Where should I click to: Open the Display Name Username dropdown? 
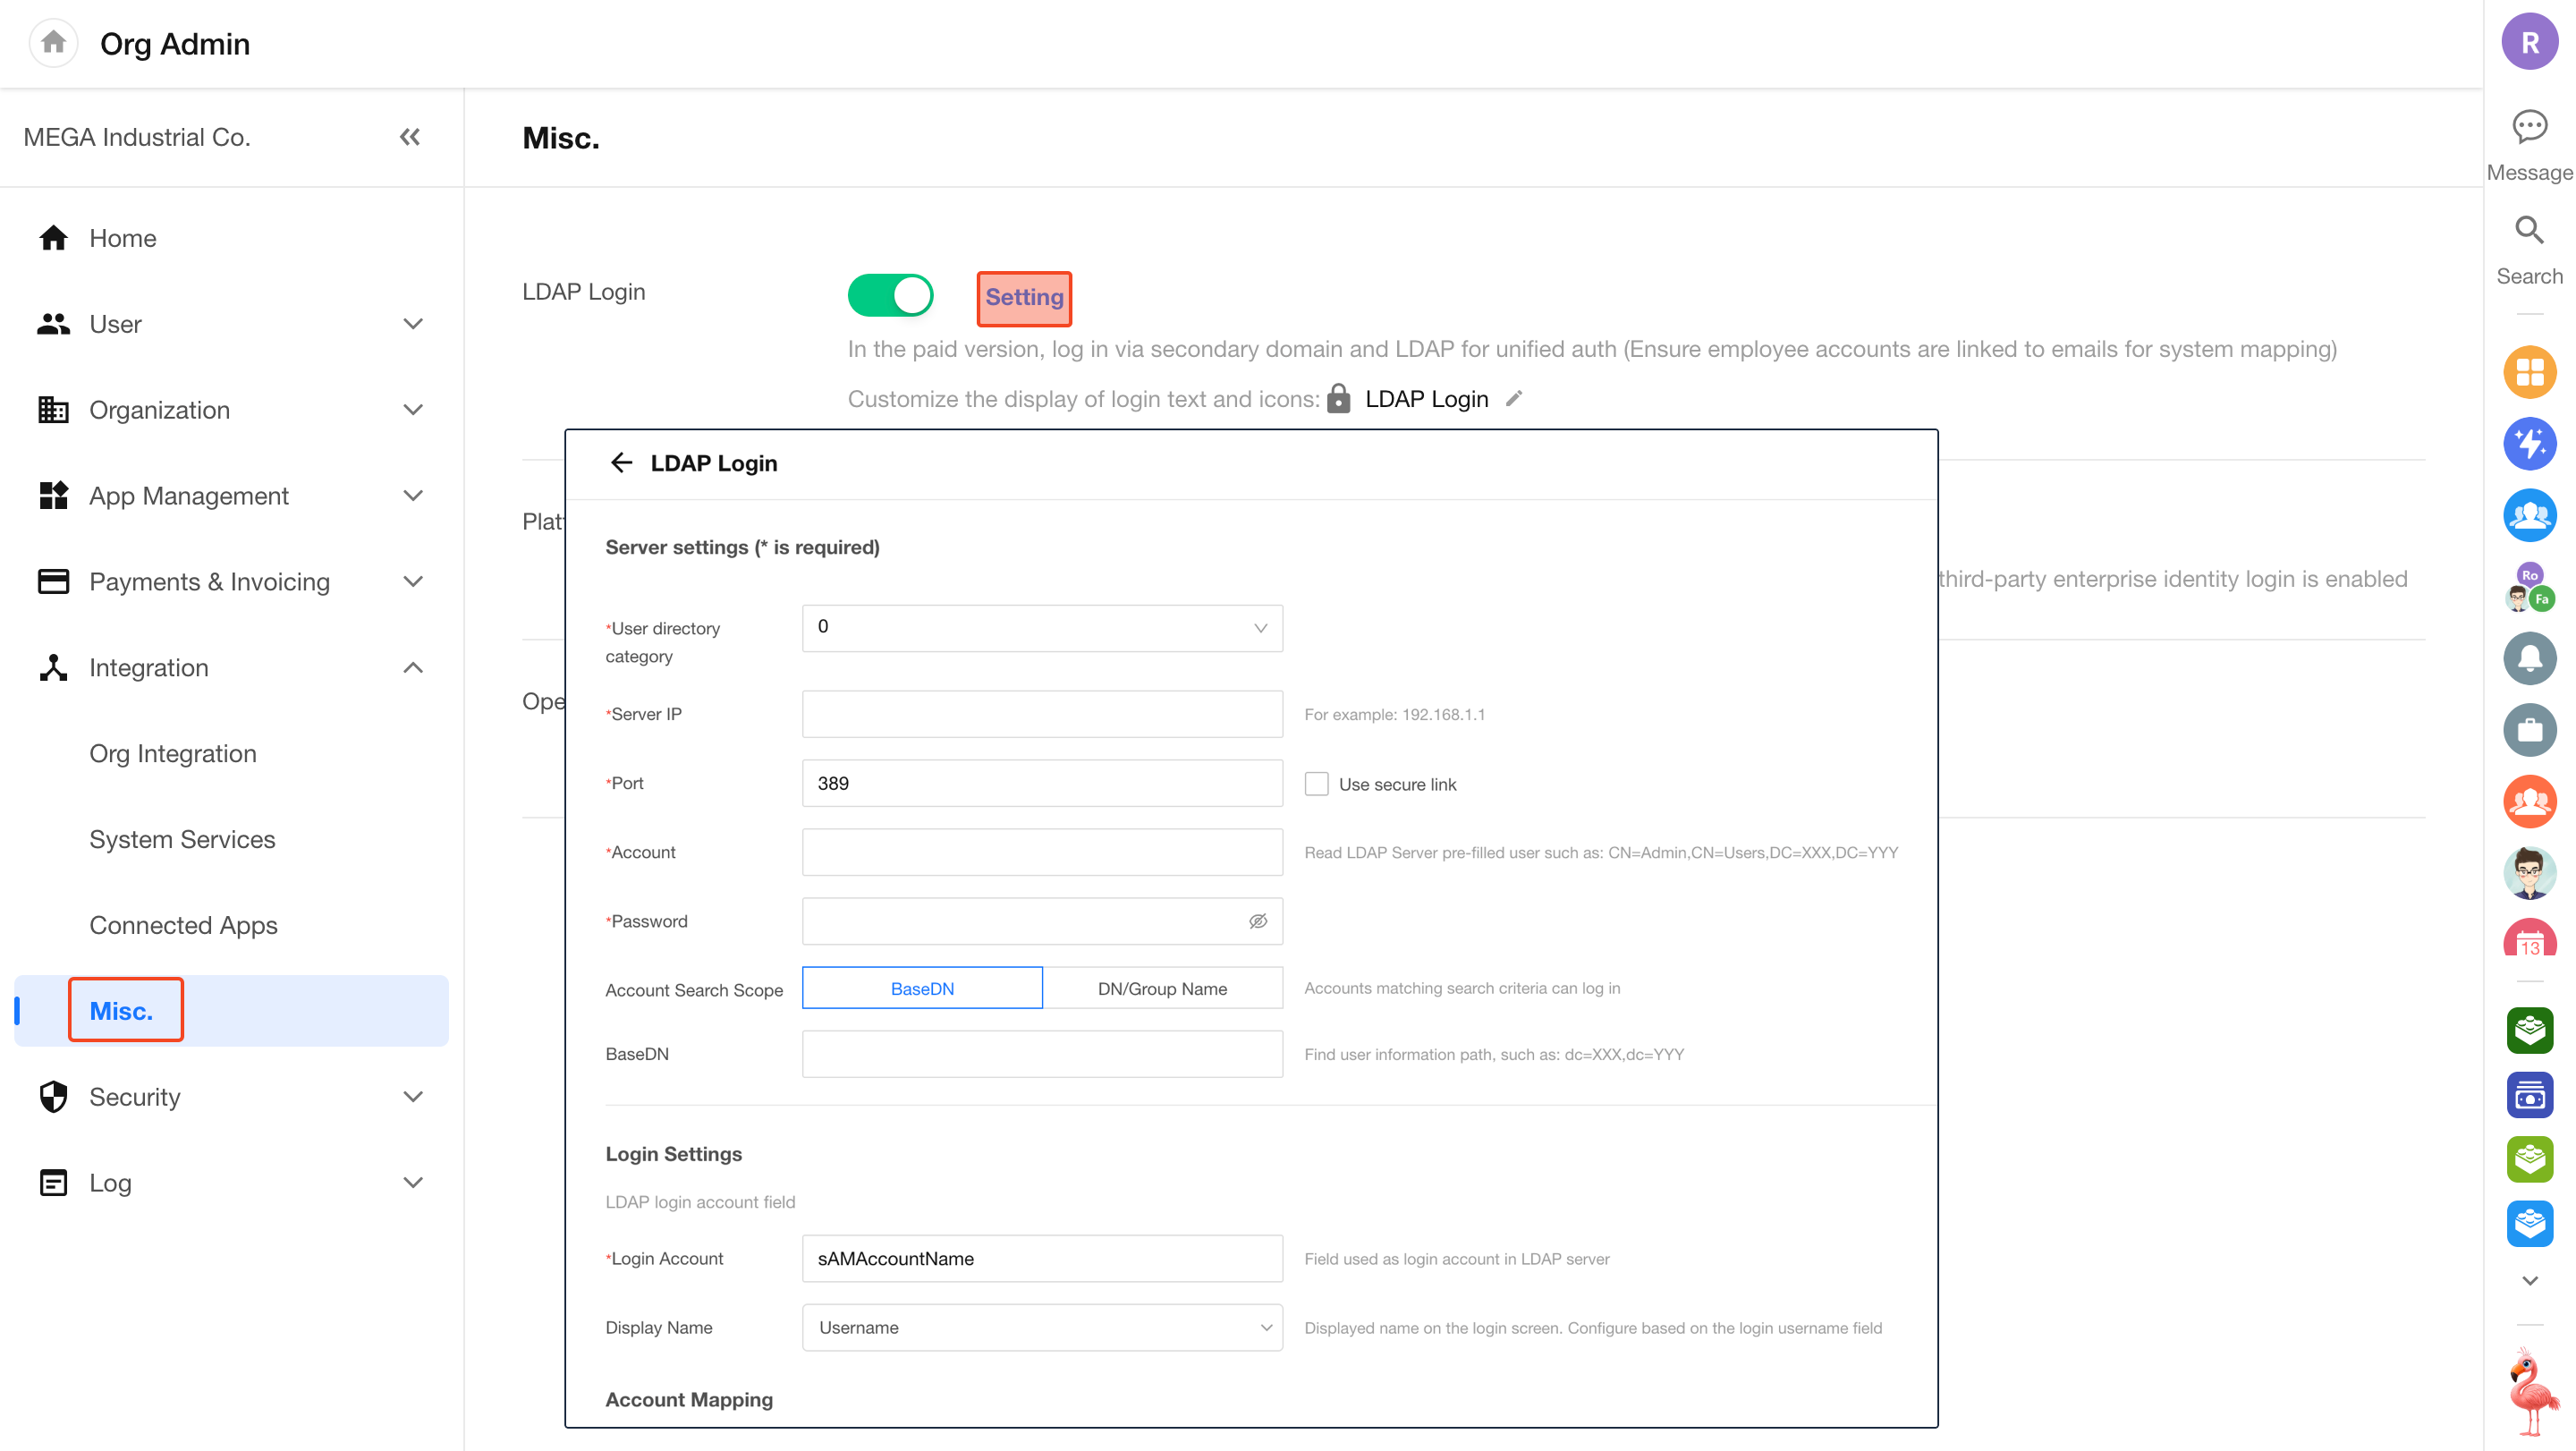pyautogui.click(x=1041, y=1327)
